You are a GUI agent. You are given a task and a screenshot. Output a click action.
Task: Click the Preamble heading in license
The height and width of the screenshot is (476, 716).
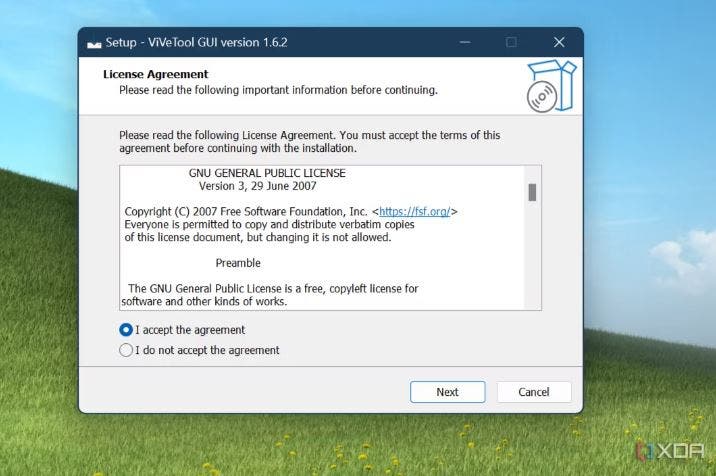click(x=238, y=263)
